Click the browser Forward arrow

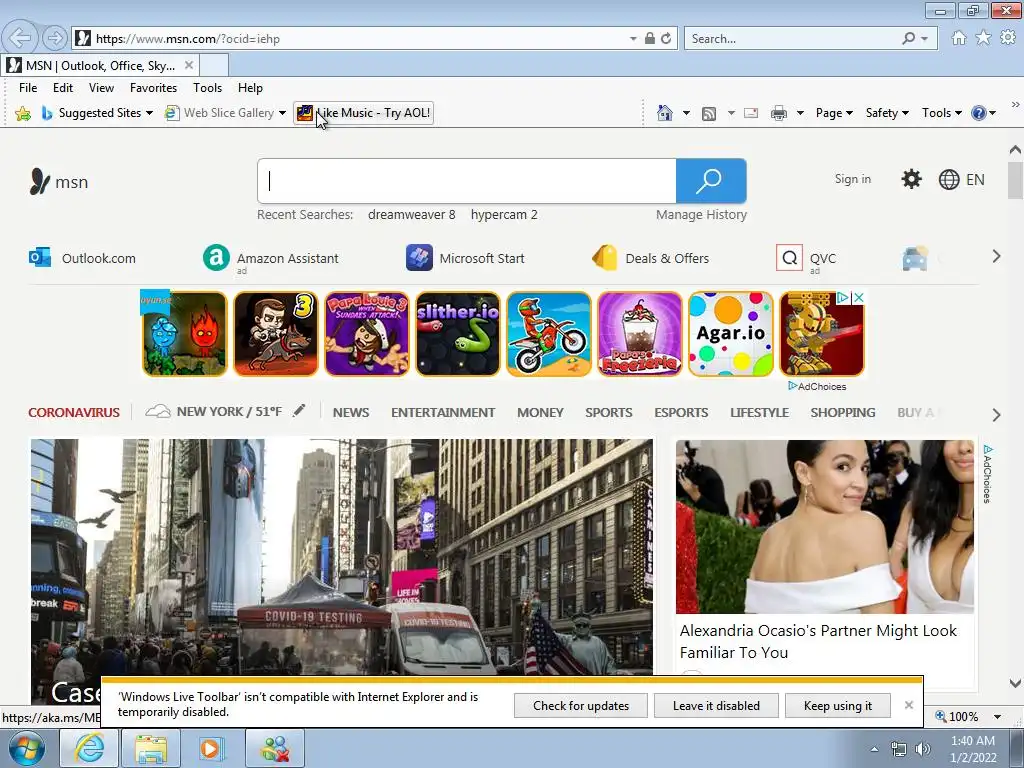[55, 38]
